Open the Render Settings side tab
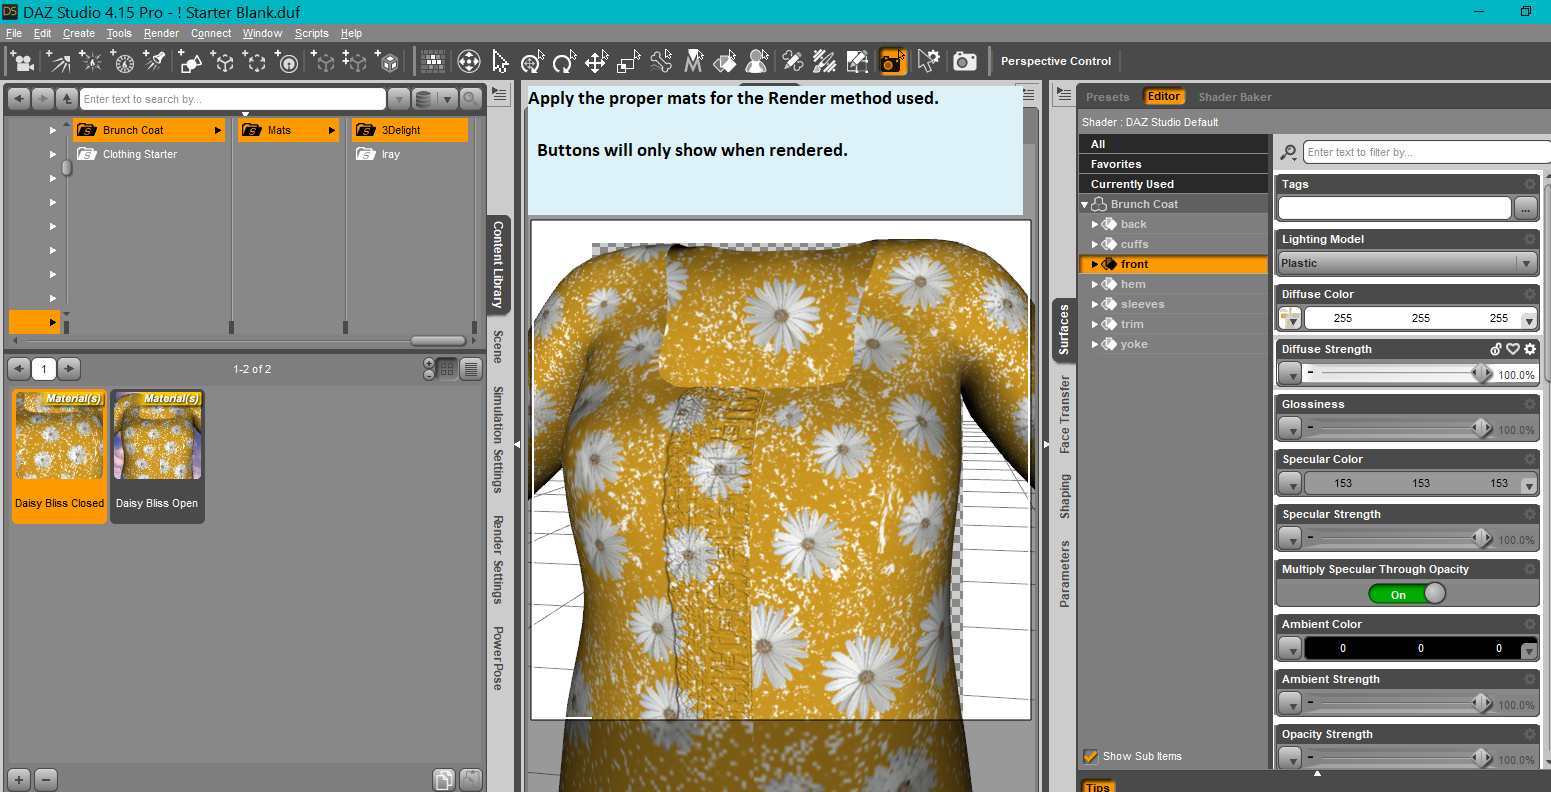The width and height of the screenshot is (1551, 792). pos(497,560)
